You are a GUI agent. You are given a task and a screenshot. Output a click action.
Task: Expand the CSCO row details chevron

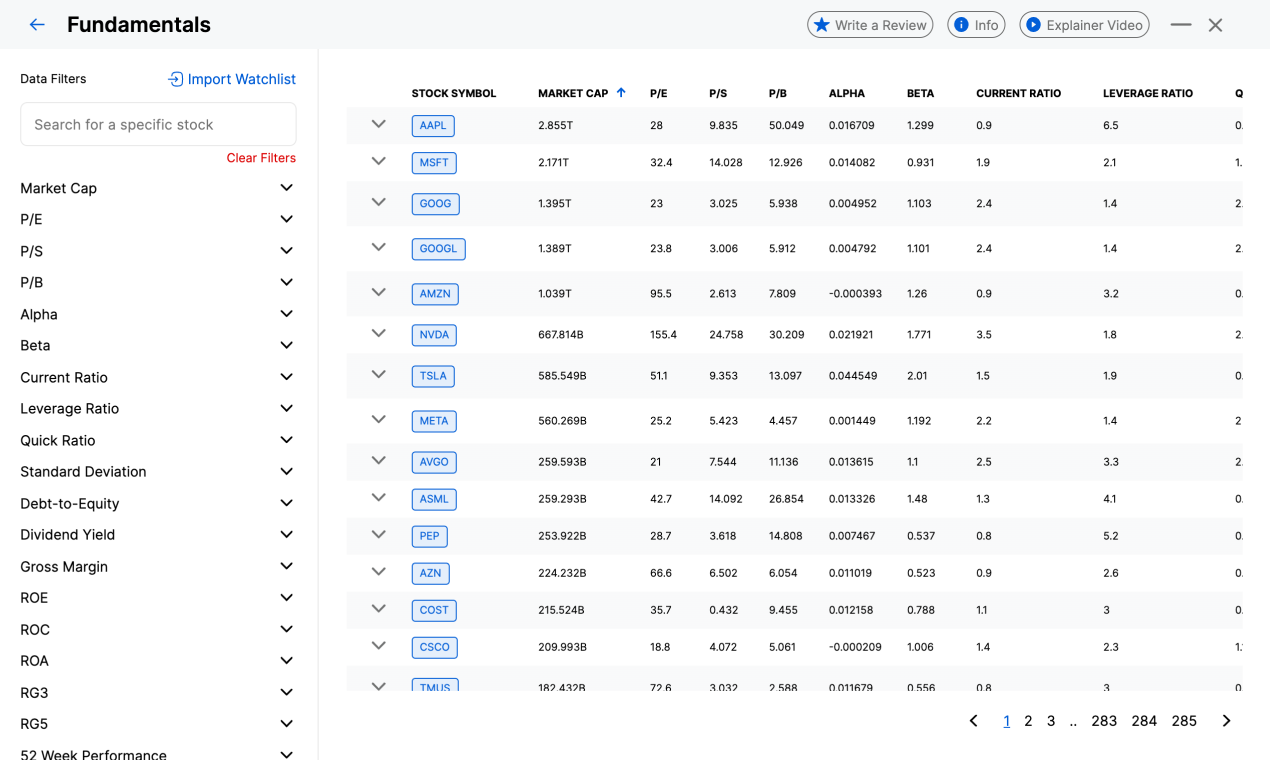378,645
